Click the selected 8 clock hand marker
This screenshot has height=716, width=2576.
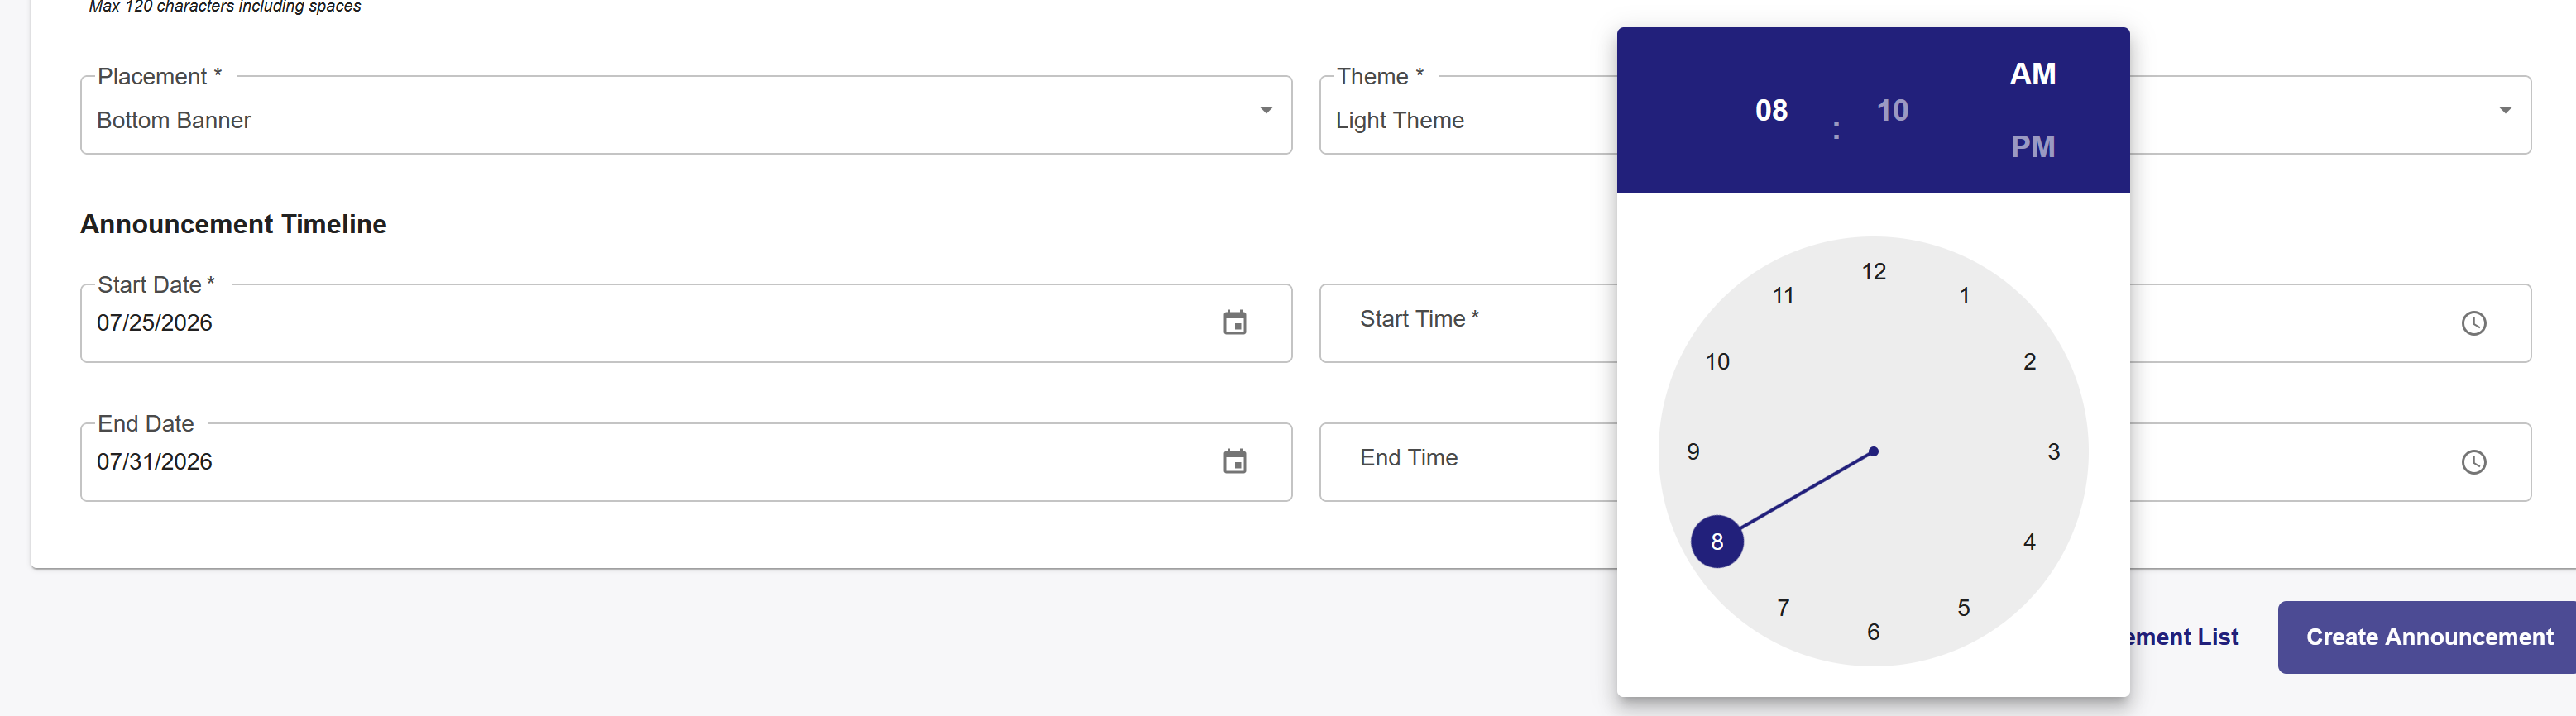(x=1717, y=542)
